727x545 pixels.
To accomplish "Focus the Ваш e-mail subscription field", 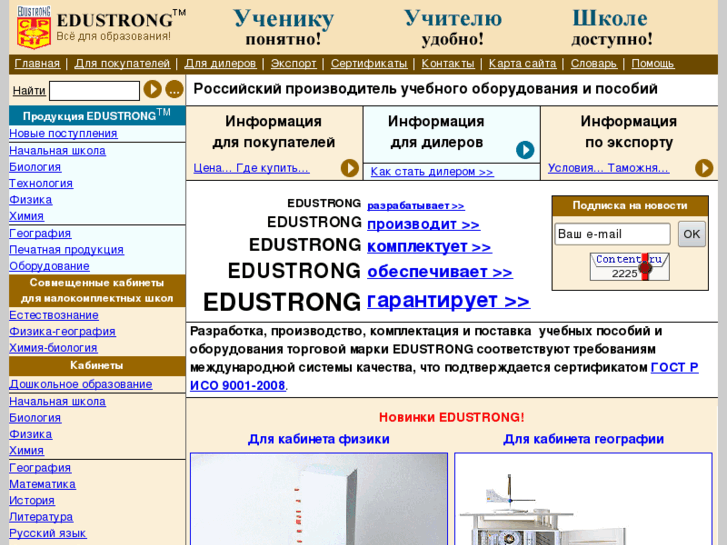I will coord(612,234).
